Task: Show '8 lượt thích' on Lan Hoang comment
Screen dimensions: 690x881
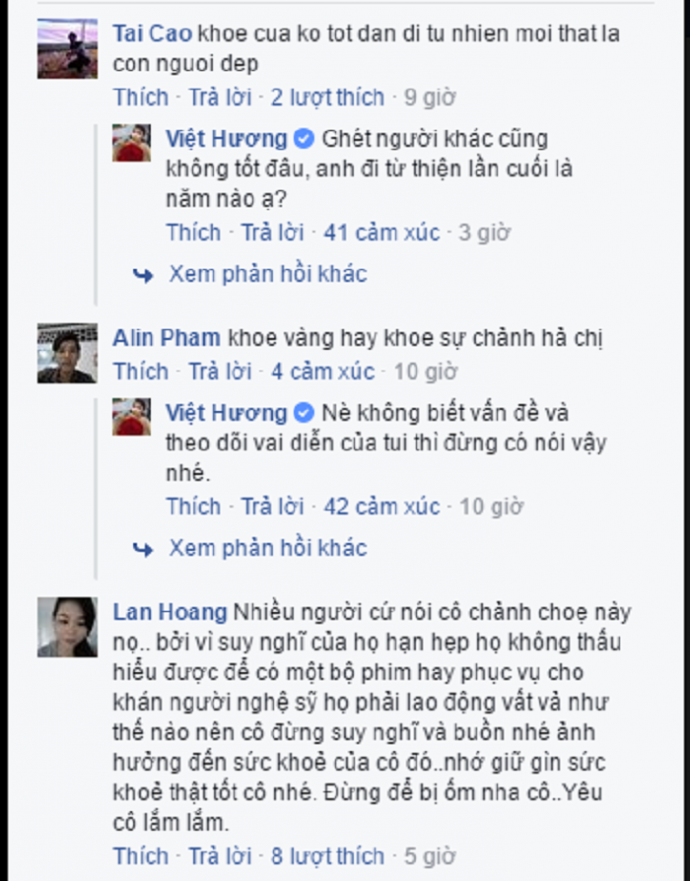Action: pyautogui.click(x=328, y=856)
